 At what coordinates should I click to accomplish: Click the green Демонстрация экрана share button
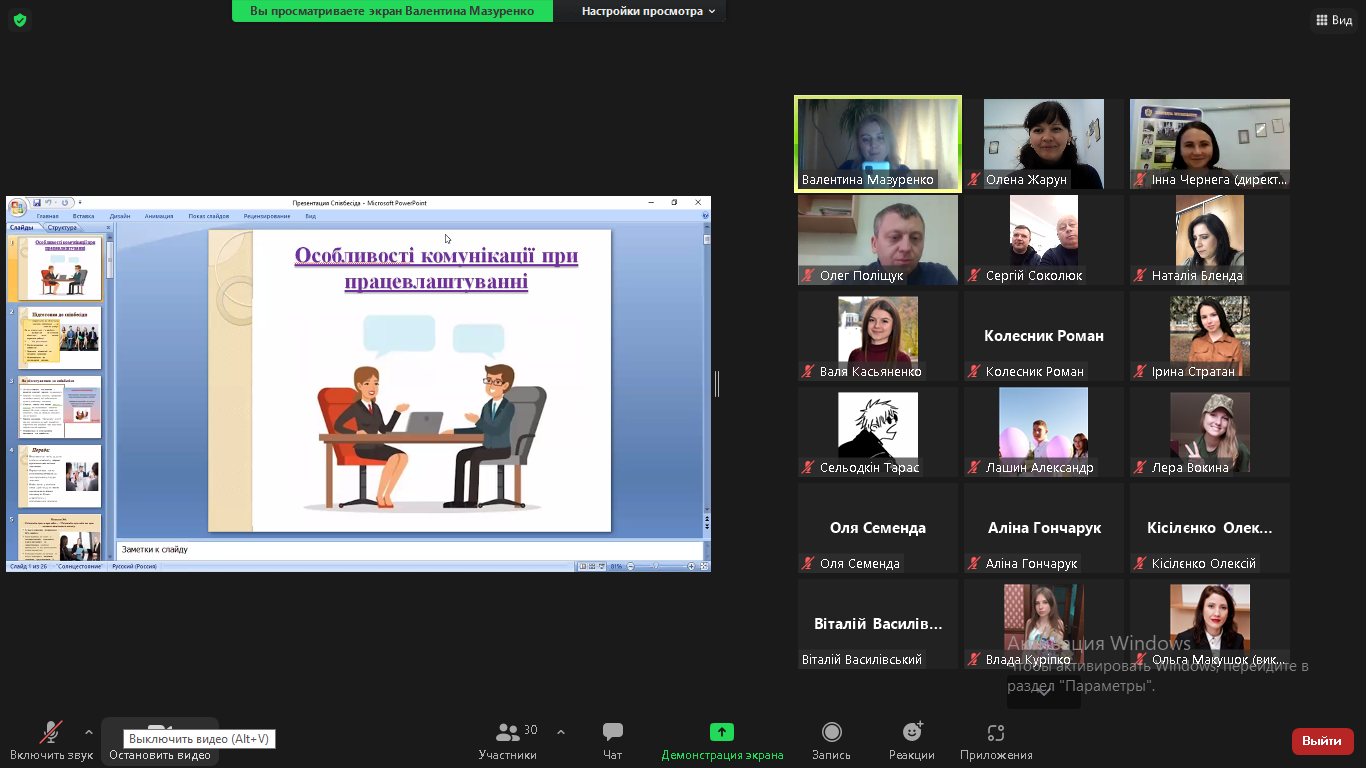pyautogui.click(x=722, y=742)
